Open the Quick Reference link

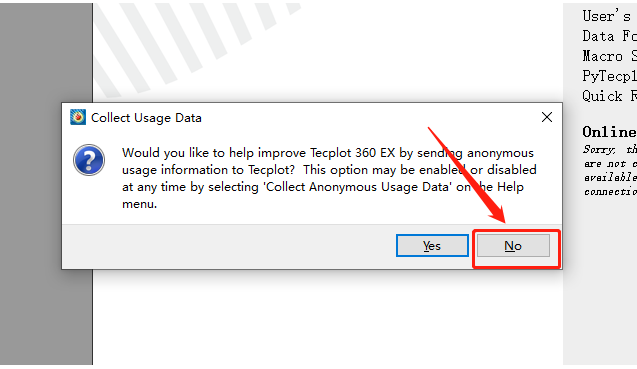pyautogui.click(x=609, y=96)
